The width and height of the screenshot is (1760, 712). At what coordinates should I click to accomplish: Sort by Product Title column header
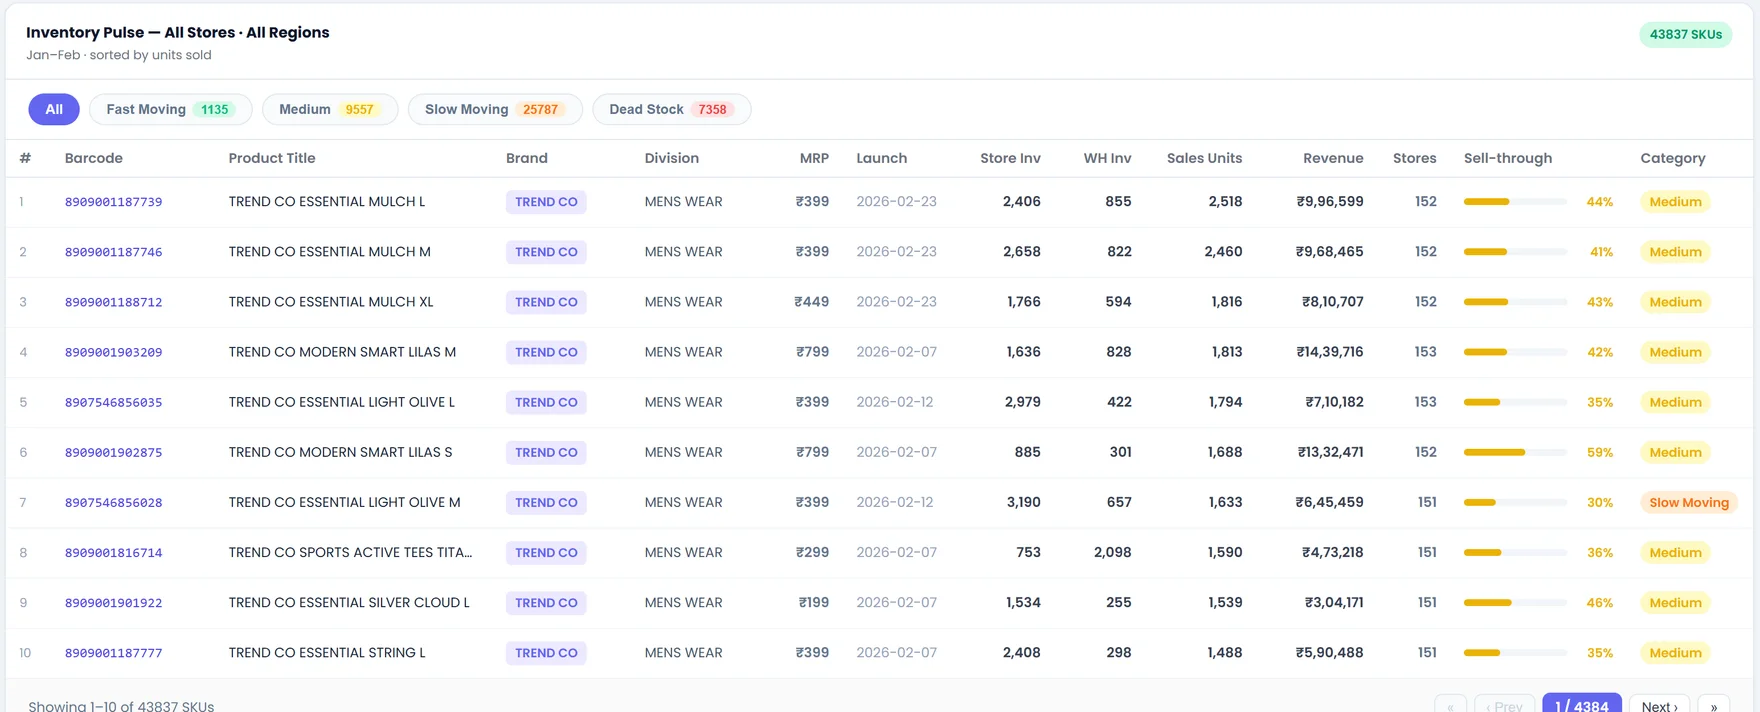pyautogui.click(x=272, y=158)
